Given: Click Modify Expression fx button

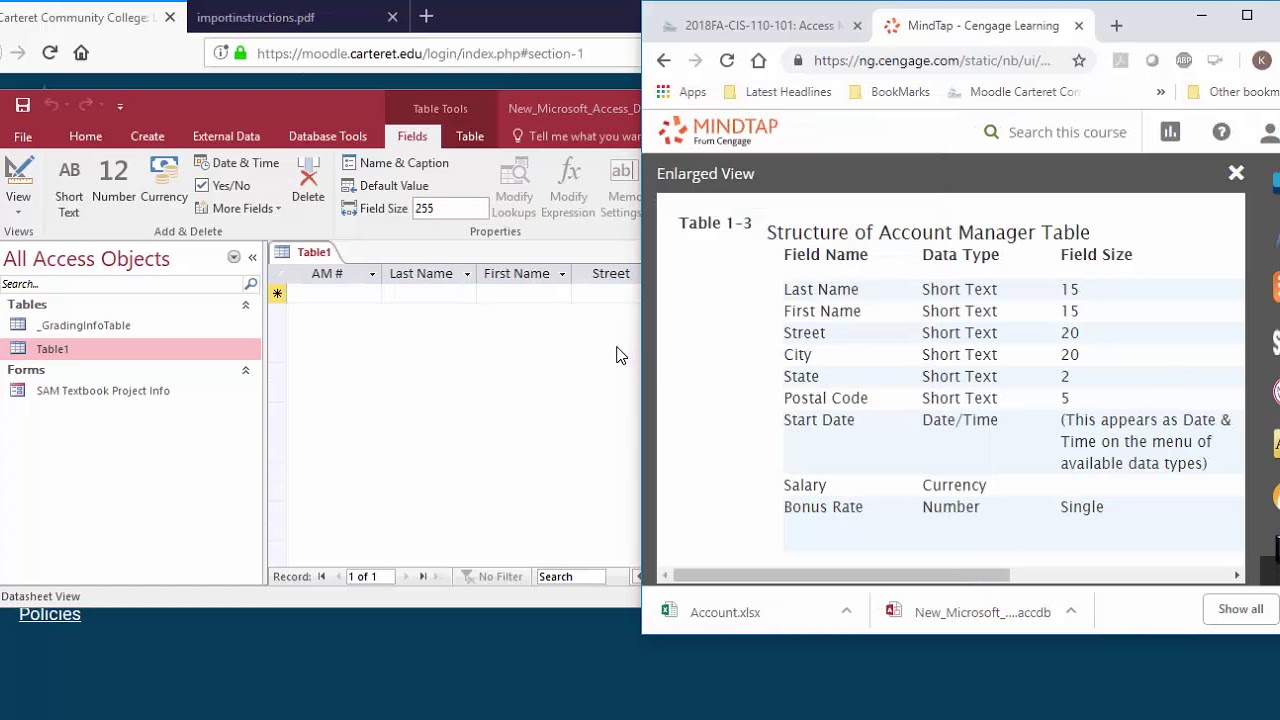Looking at the screenshot, I should click(x=568, y=187).
